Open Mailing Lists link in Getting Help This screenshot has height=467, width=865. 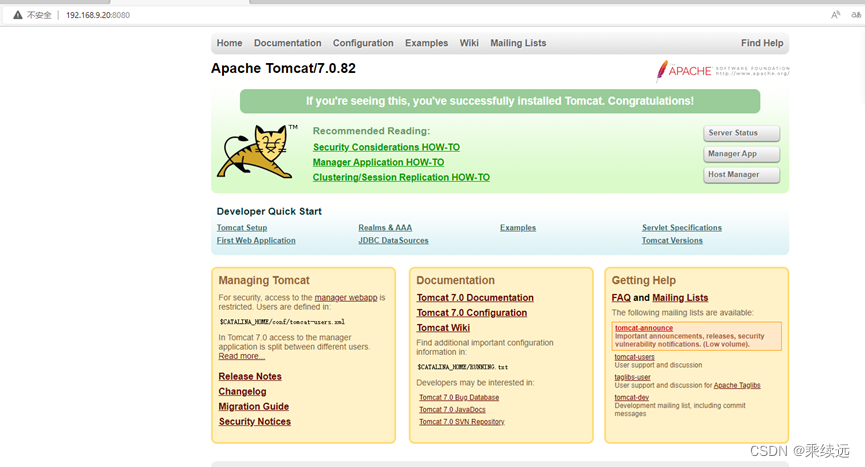pyautogui.click(x=680, y=298)
